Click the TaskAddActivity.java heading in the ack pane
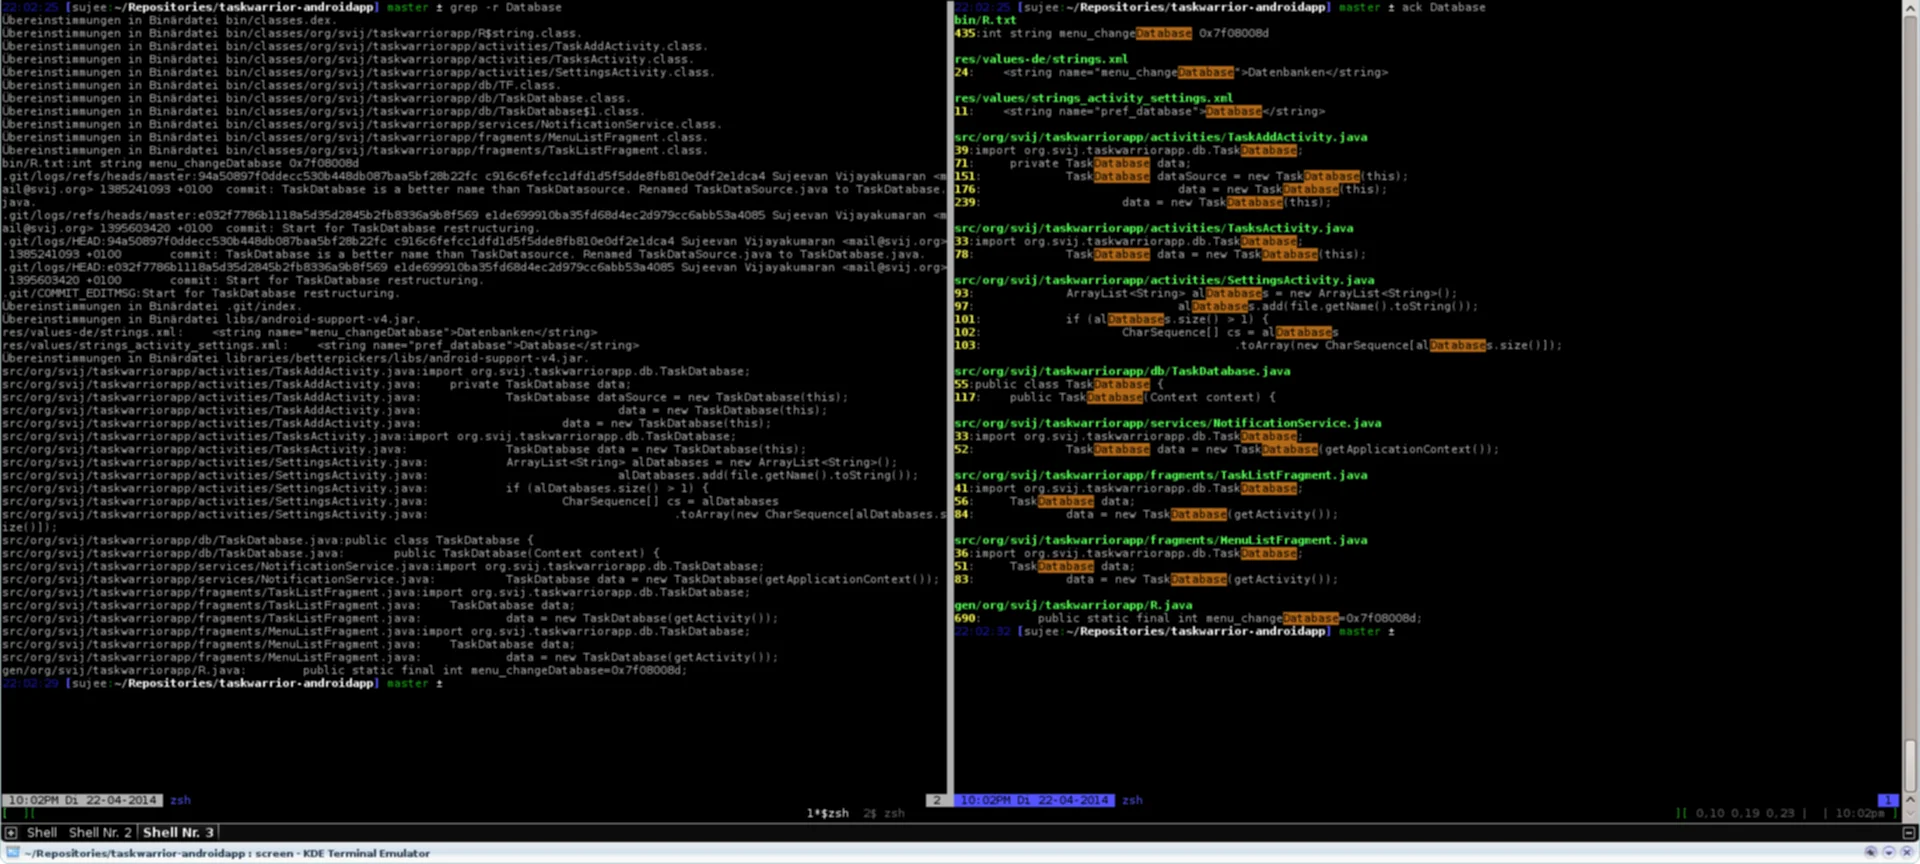The height and width of the screenshot is (864, 1920). pos(1161,137)
